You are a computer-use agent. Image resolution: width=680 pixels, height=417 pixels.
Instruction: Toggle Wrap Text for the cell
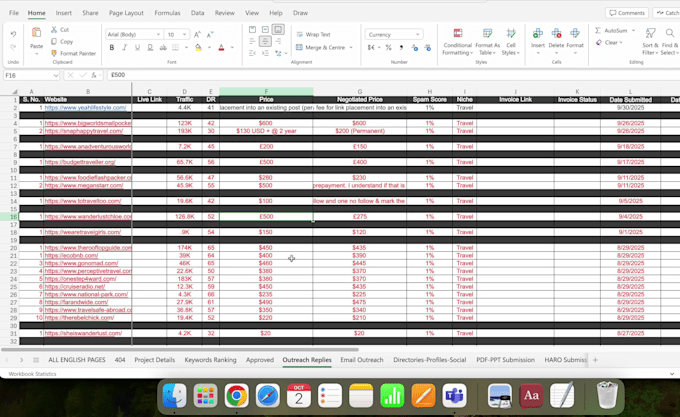click(x=313, y=35)
